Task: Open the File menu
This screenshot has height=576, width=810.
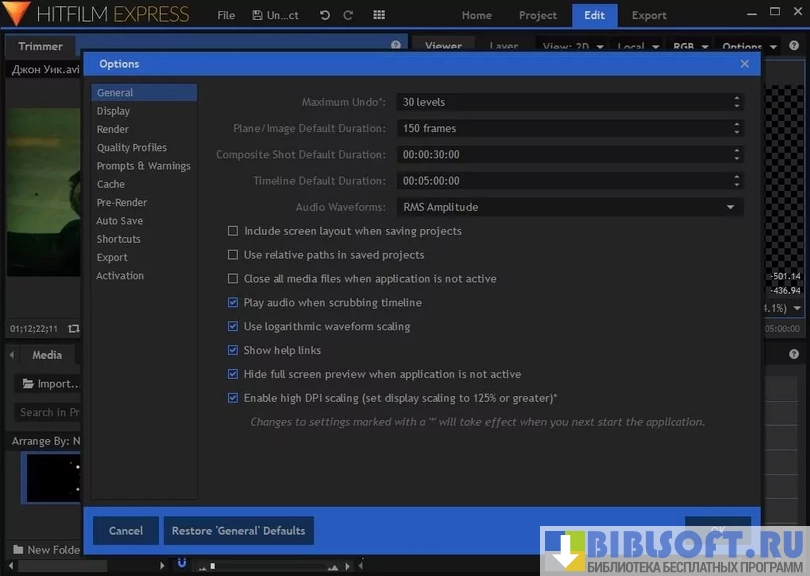Action: tap(226, 16)
